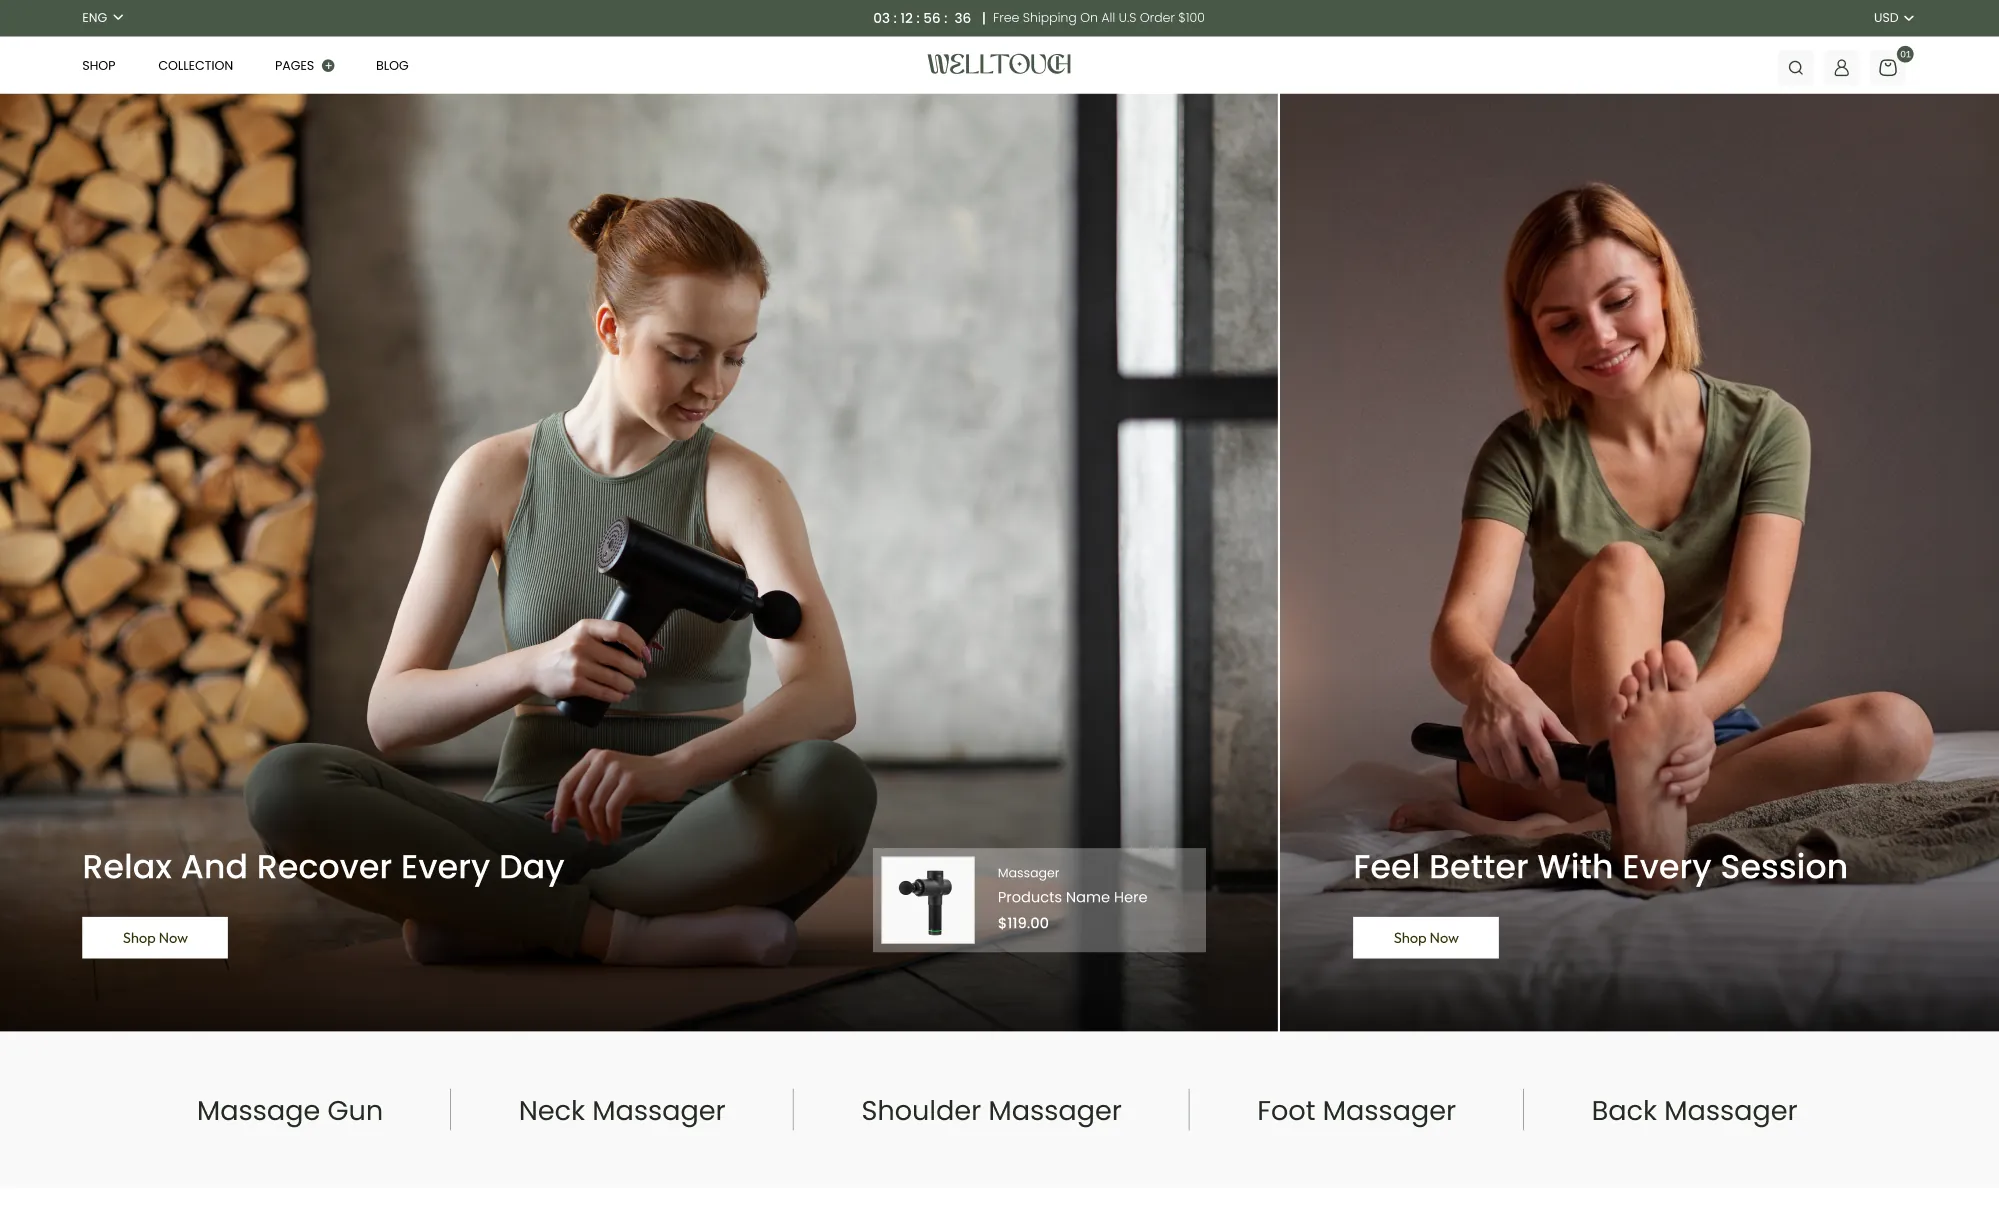This screenshot has height=1221, width=1999.
Task: Open the Neck Massager category
Action: click(x=622, y=1111)
